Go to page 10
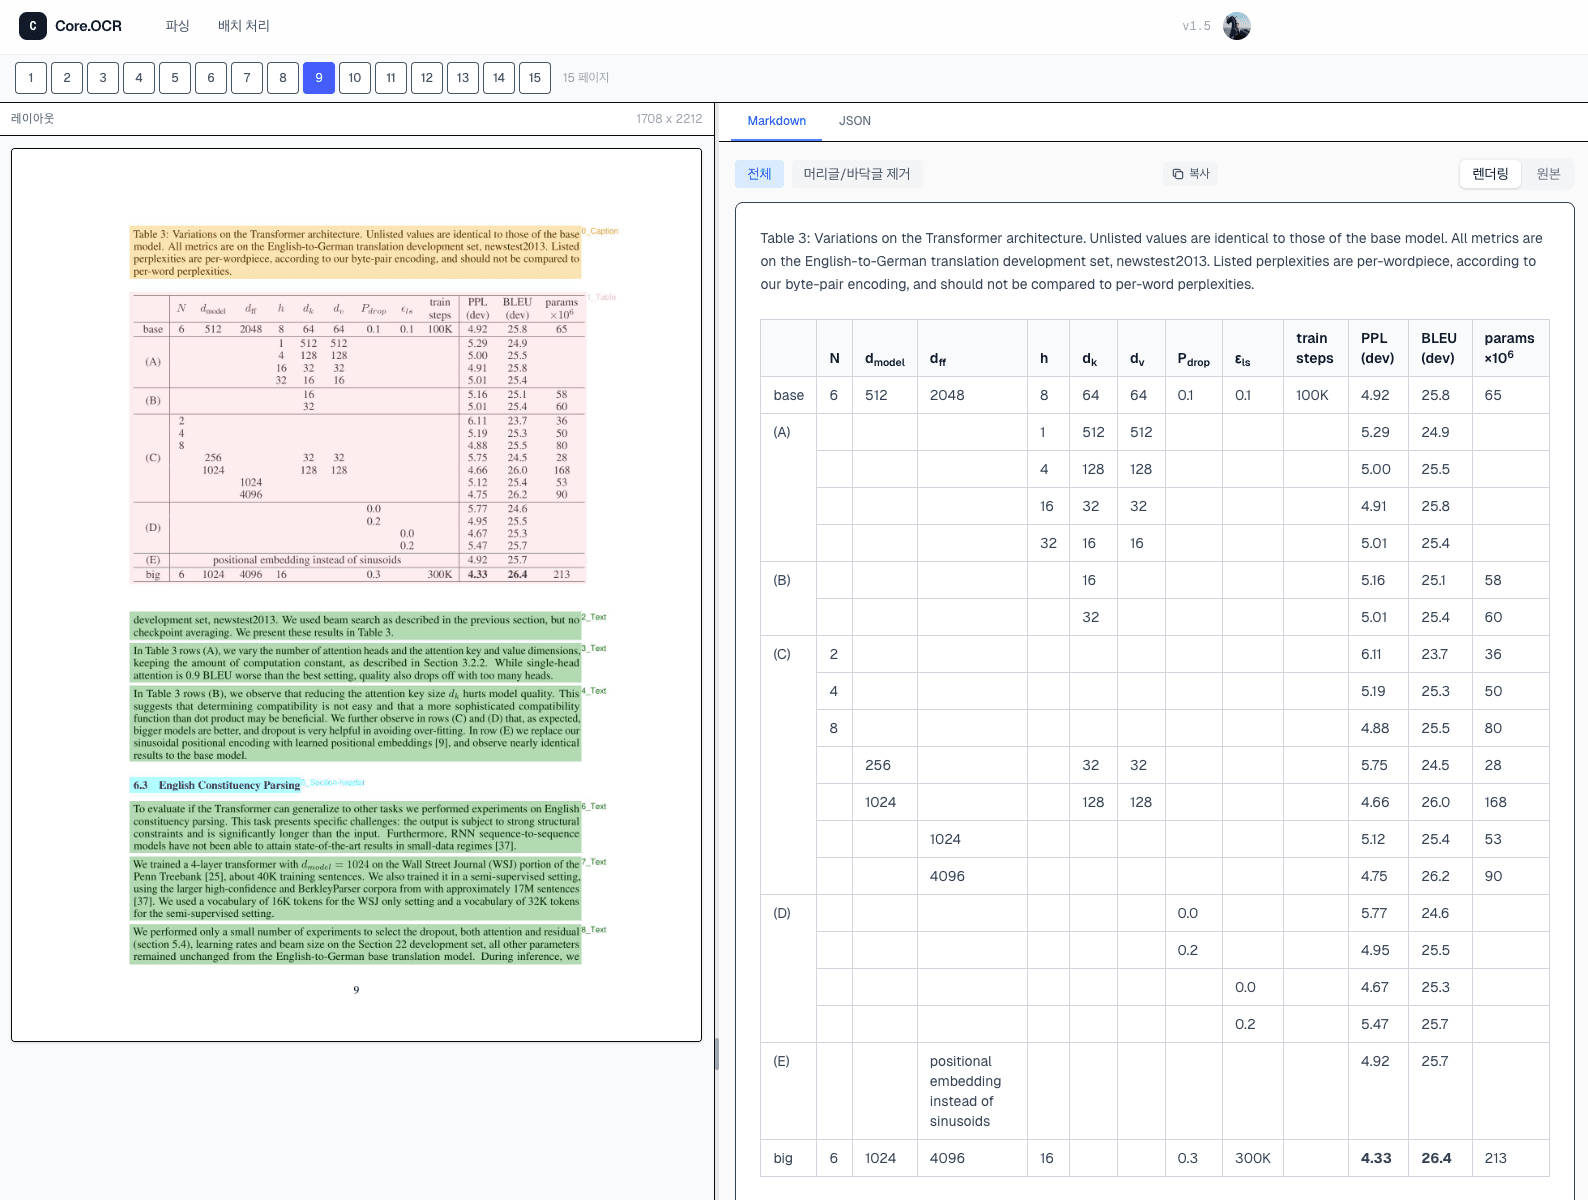1588x1200 pixels. [x=355, y=78]
